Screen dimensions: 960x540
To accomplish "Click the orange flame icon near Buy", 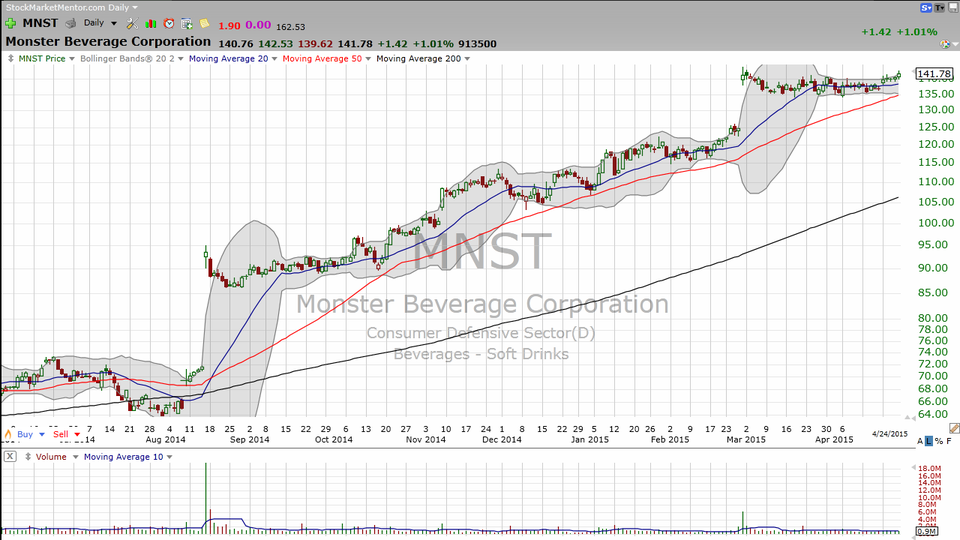I will (x=8, y=434).
